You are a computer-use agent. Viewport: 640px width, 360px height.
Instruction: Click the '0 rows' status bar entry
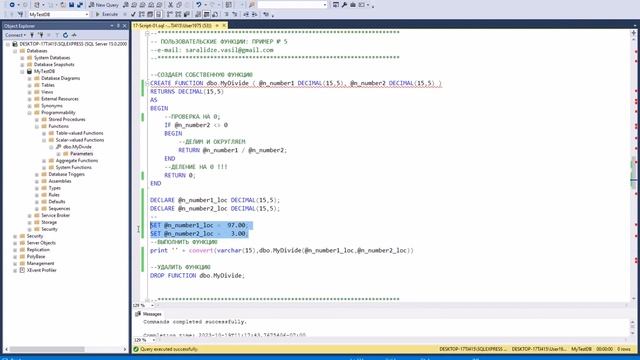click(x=624, y=349)
